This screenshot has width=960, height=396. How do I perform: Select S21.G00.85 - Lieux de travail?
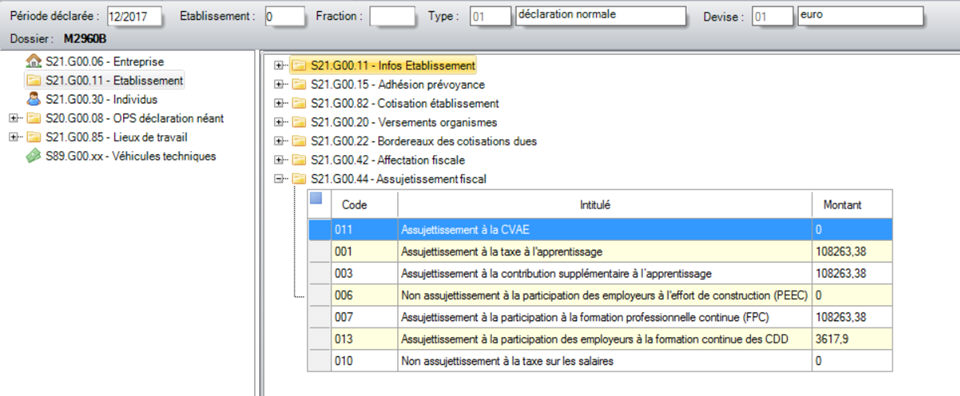point(116,137)
